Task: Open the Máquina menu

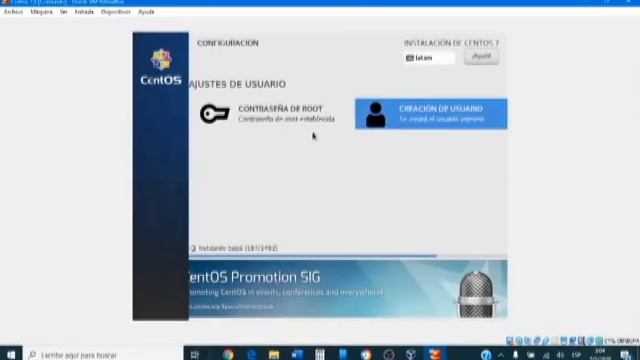Action: (x=41, y=12)
